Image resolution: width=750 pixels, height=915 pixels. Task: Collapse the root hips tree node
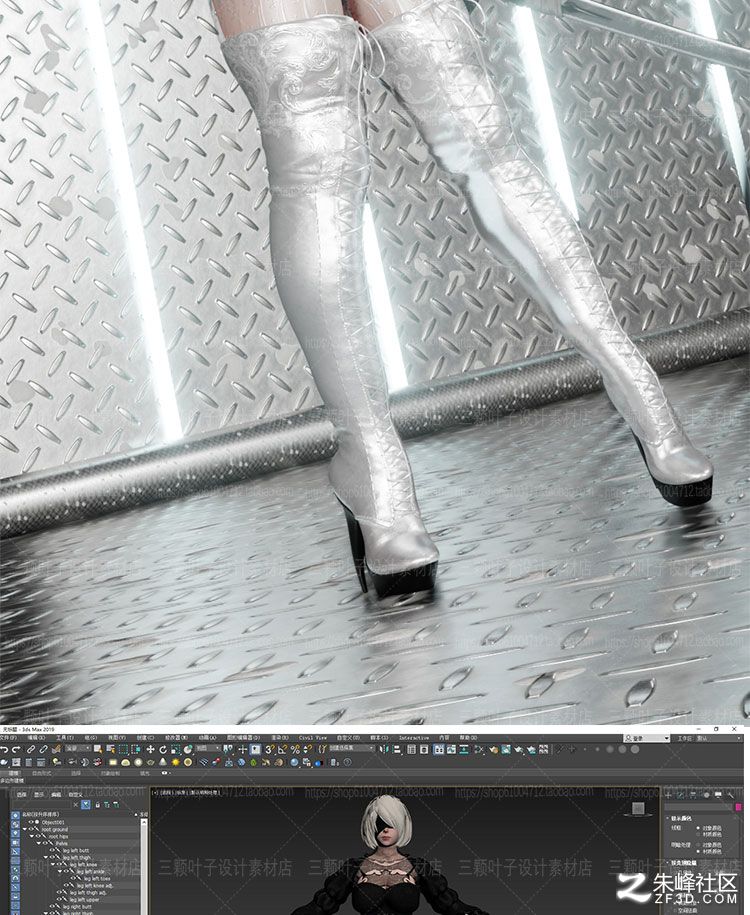(32, 836)
